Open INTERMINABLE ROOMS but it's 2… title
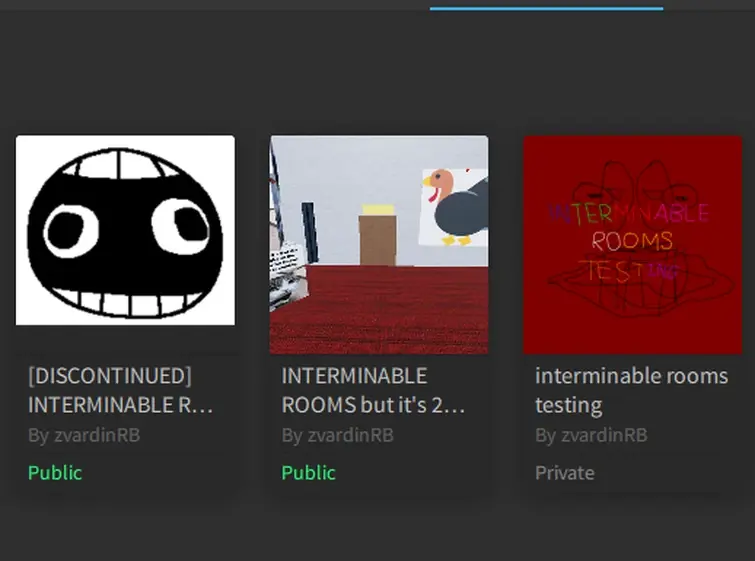 pyautogui.click(x=374, y=390)
